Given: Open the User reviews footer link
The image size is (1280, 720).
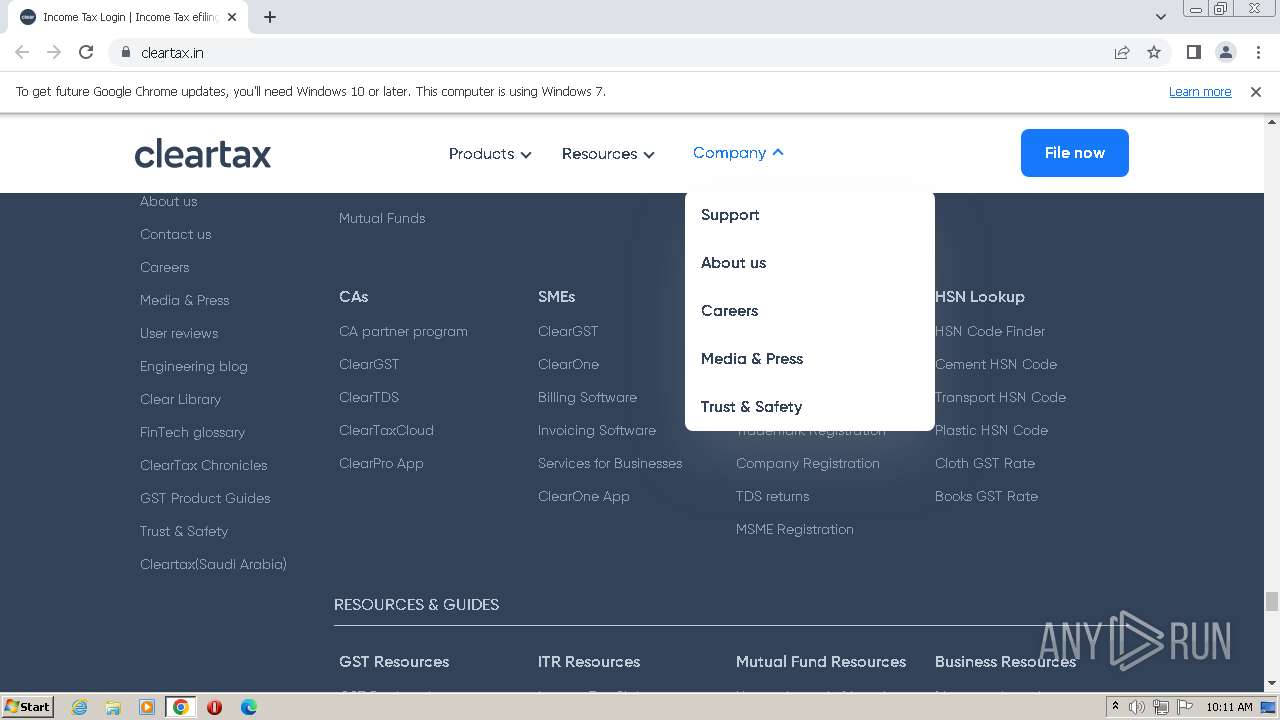Looking at the screenshot, I should coord(179,333).
